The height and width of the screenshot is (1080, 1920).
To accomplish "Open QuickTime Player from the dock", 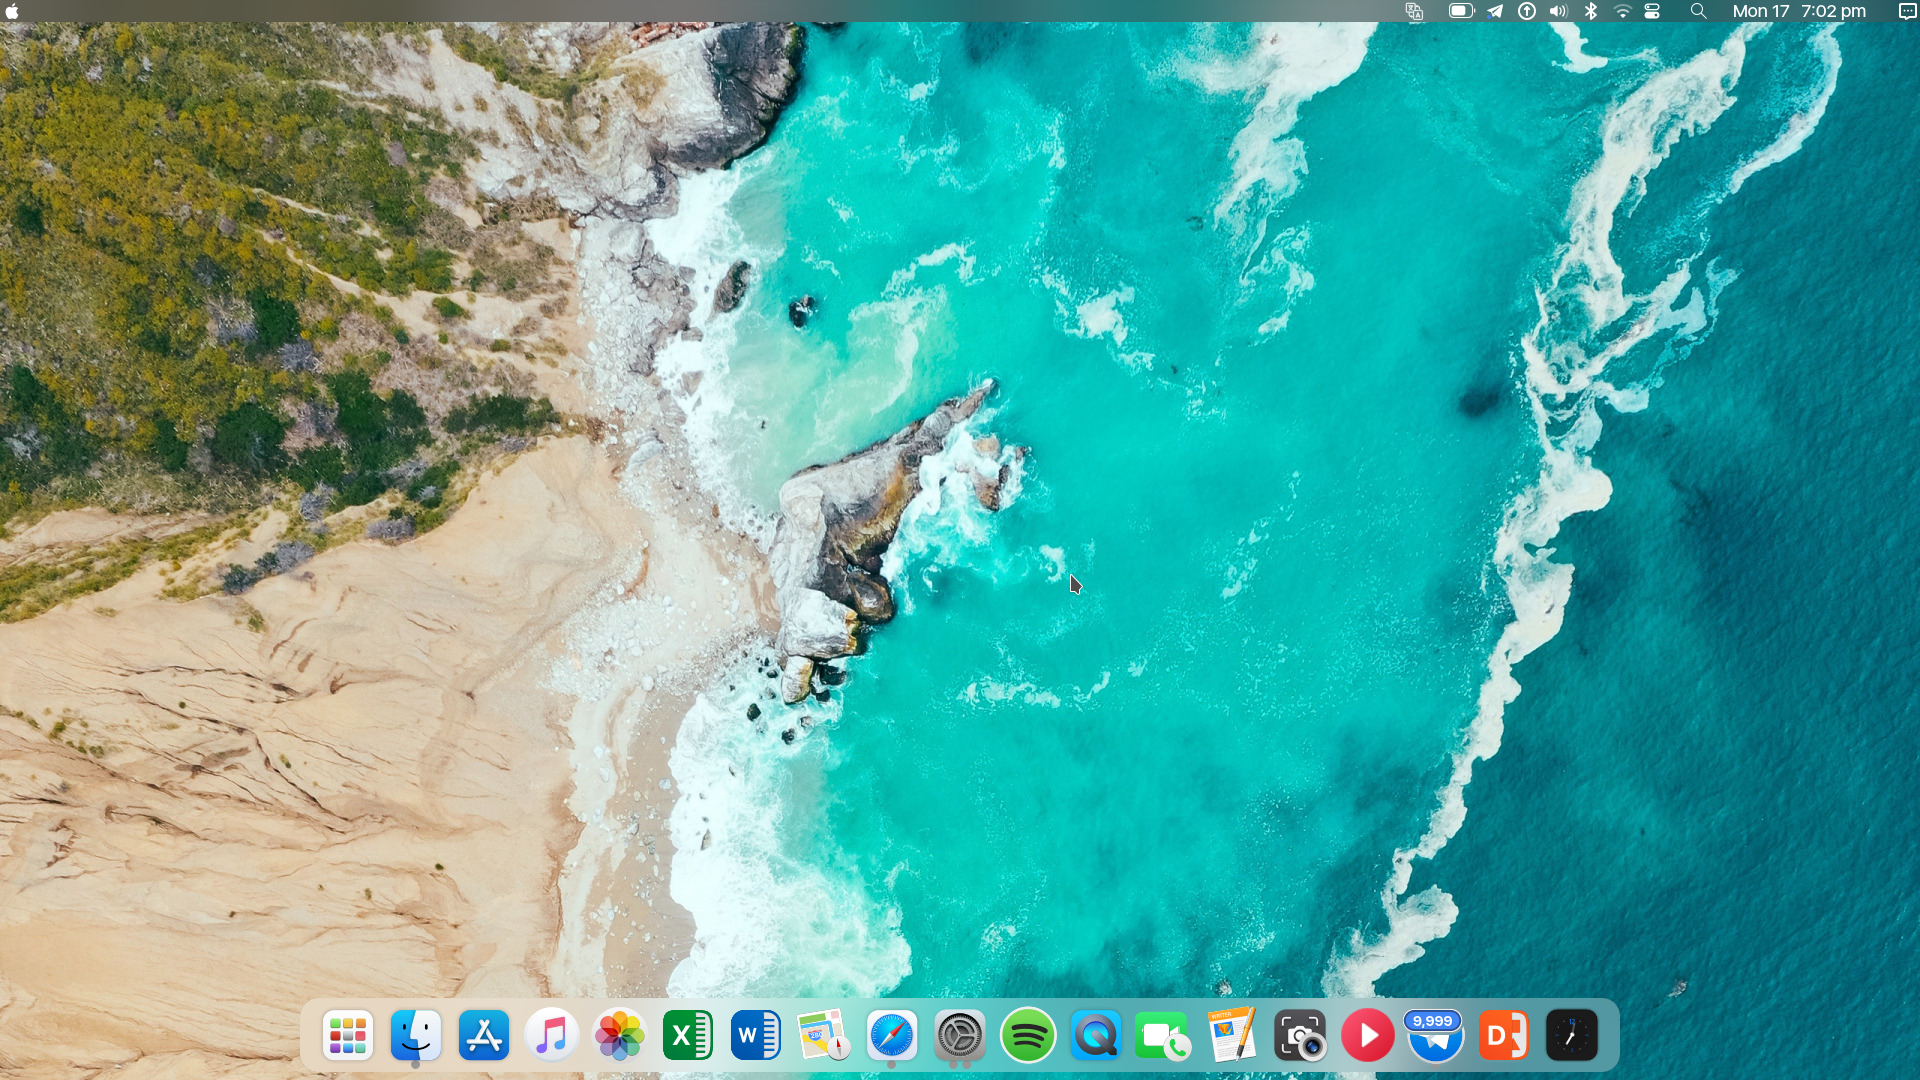I will click(1096, 1035).
